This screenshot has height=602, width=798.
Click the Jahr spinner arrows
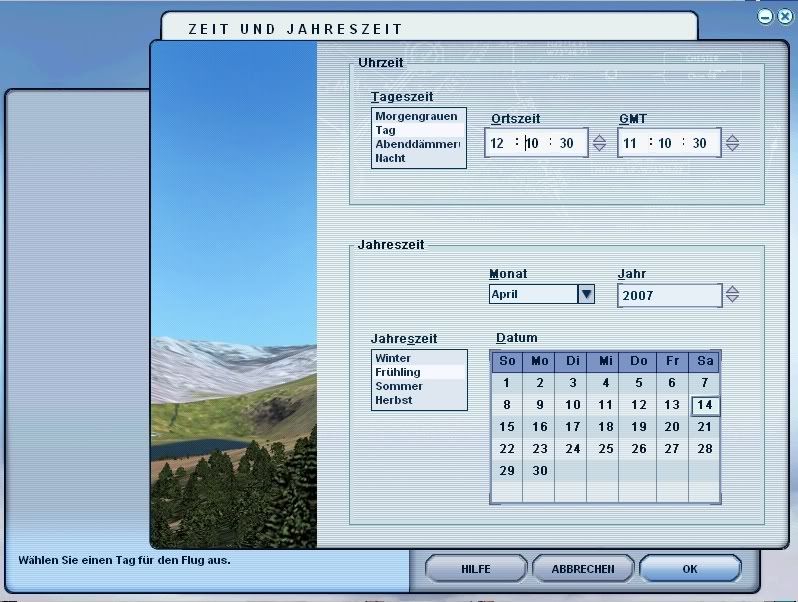tap(732, 295)
